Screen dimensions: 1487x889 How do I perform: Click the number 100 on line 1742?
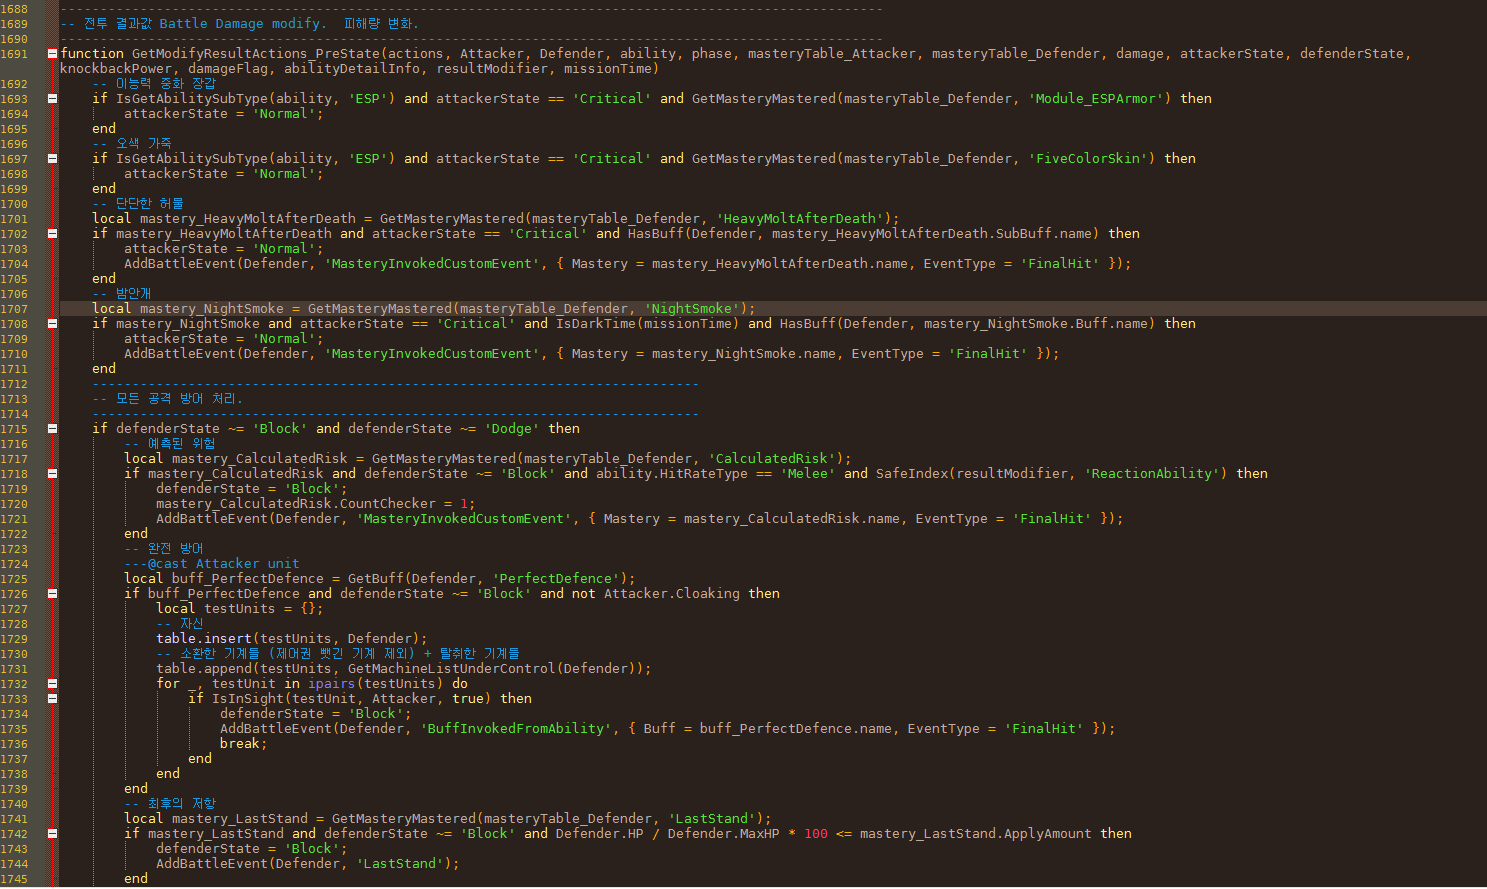pos(816,834)
